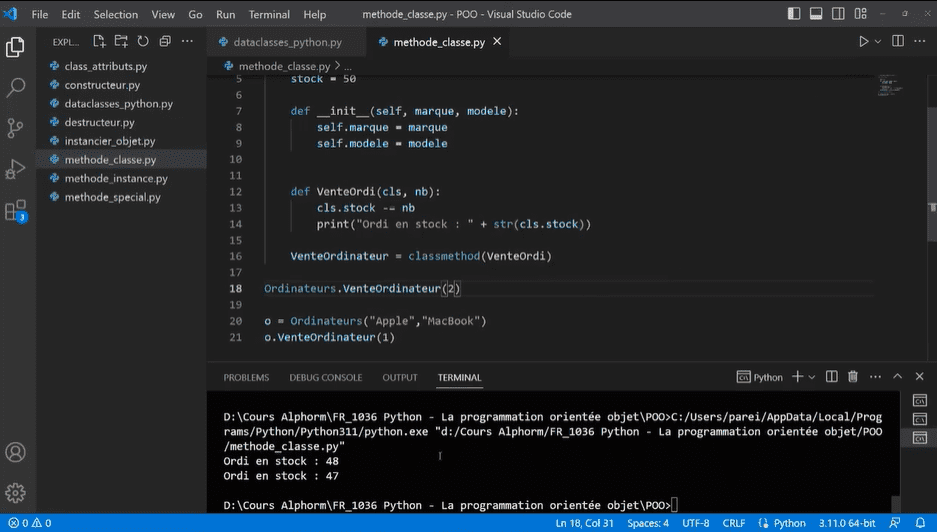
Task: Open the run options dropdown arrow
Action: click(878, 41)
